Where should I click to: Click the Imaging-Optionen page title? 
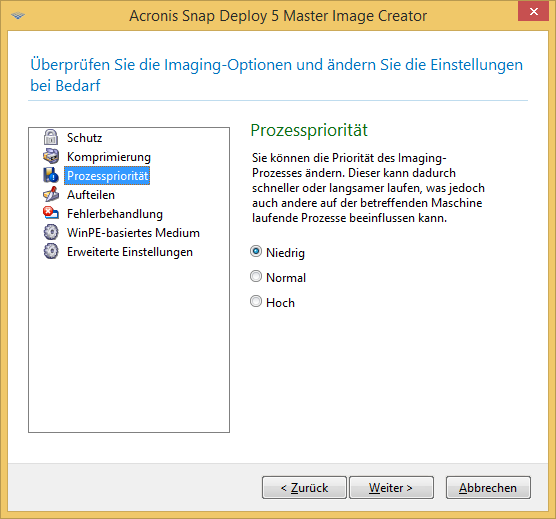pos(276,75)
